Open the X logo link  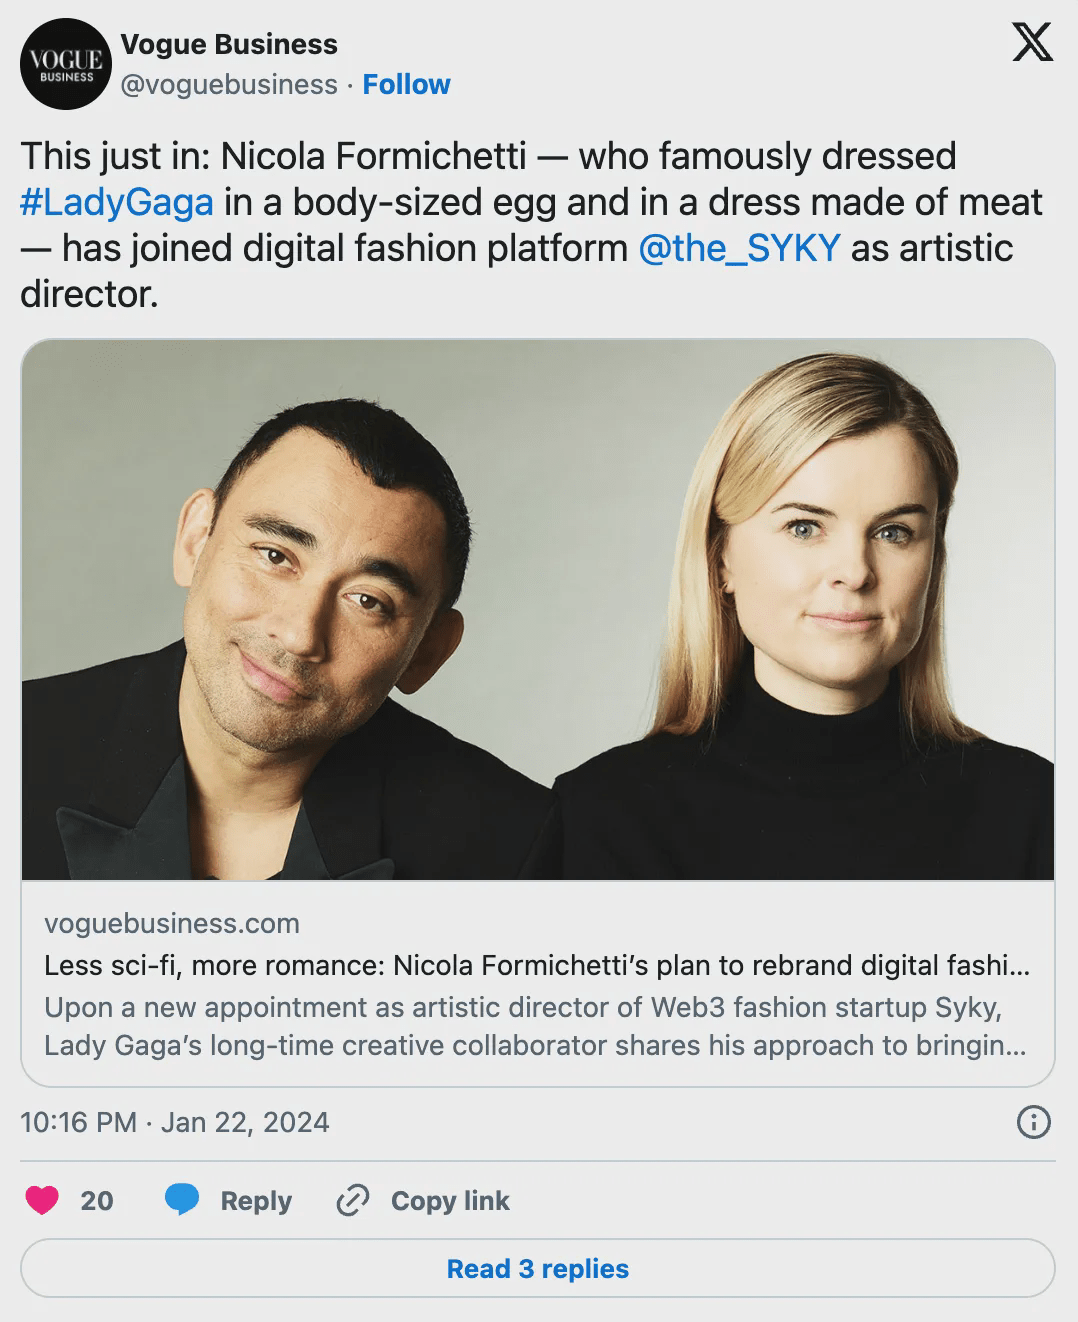click(x=1032, y=44)
